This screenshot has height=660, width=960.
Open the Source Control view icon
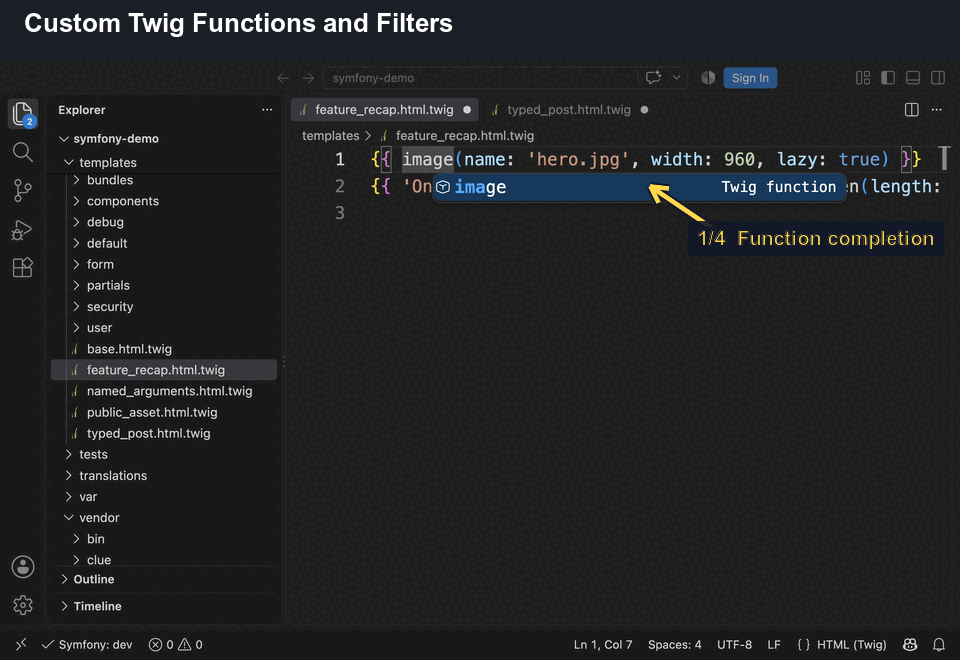(23, 190)
